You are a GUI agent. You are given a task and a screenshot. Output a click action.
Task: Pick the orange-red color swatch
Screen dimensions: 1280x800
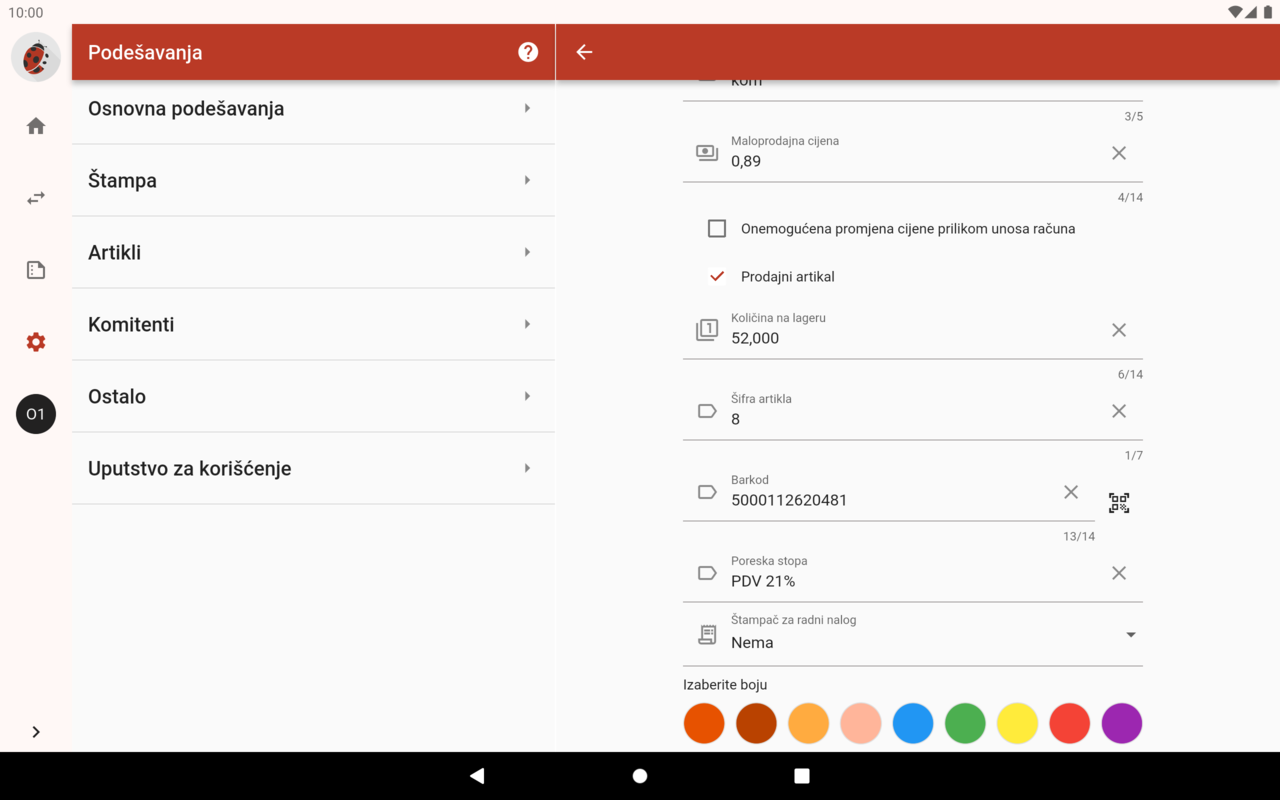(x=704, y=723)
